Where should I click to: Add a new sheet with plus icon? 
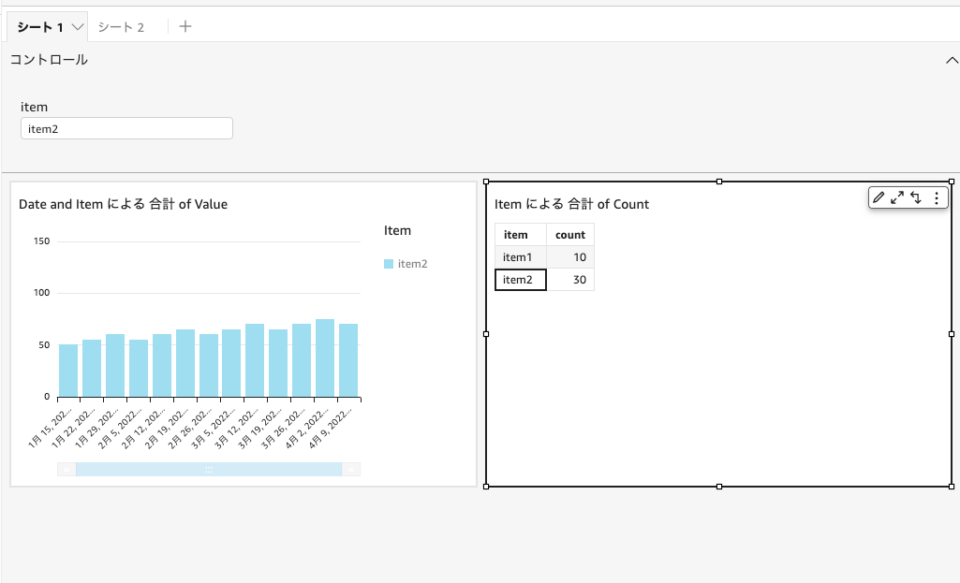184,27
